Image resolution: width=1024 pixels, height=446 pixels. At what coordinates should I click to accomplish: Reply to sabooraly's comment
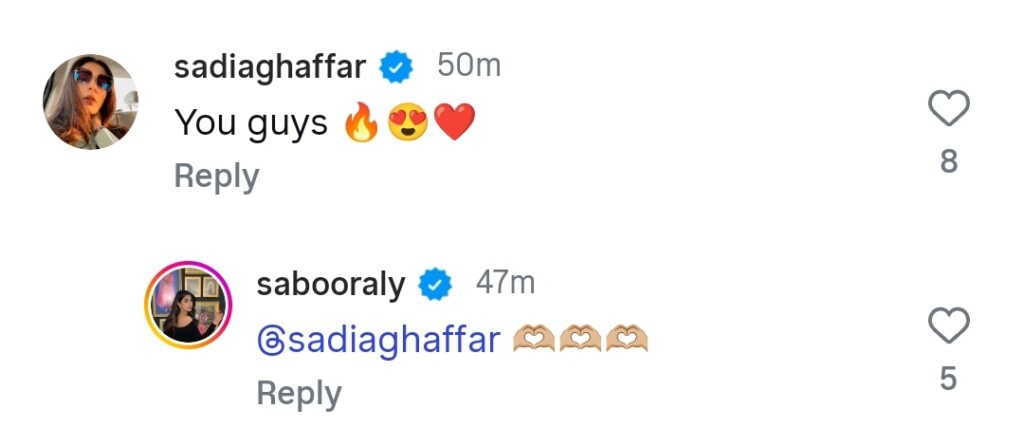coord(298,394)
